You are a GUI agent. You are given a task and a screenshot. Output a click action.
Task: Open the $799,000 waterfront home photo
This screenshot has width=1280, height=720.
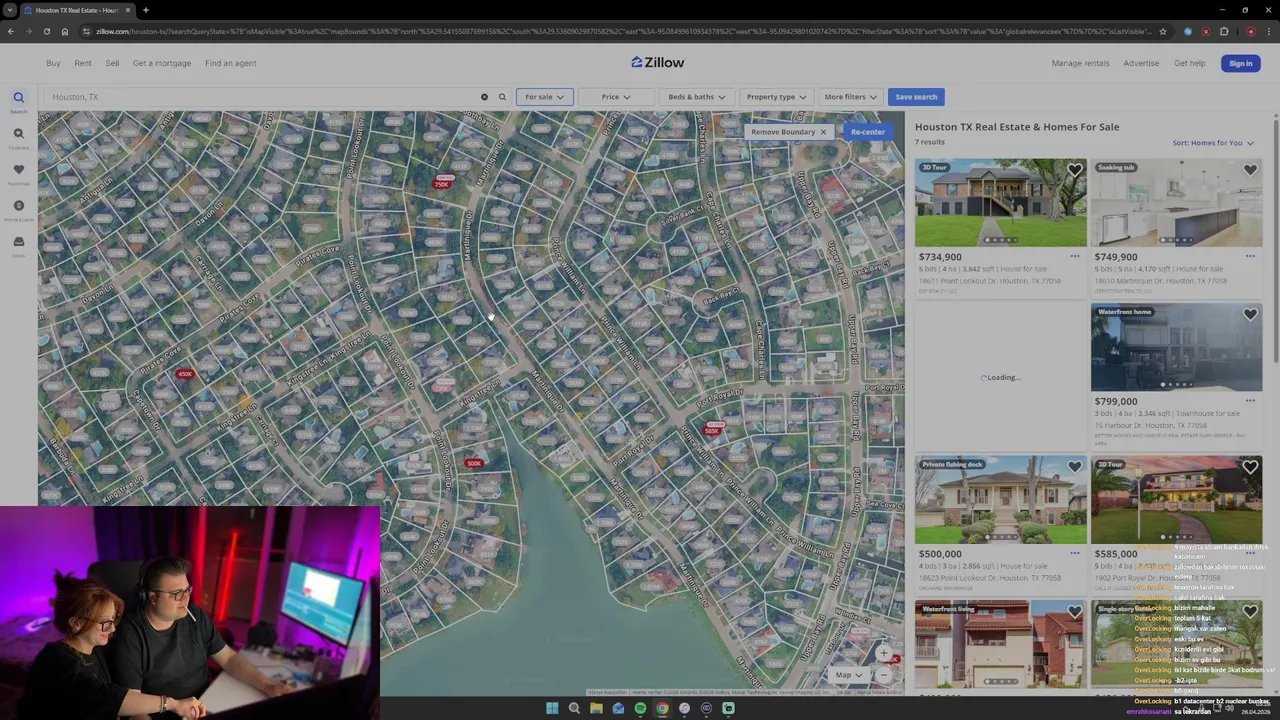(x=1176, y=347)
